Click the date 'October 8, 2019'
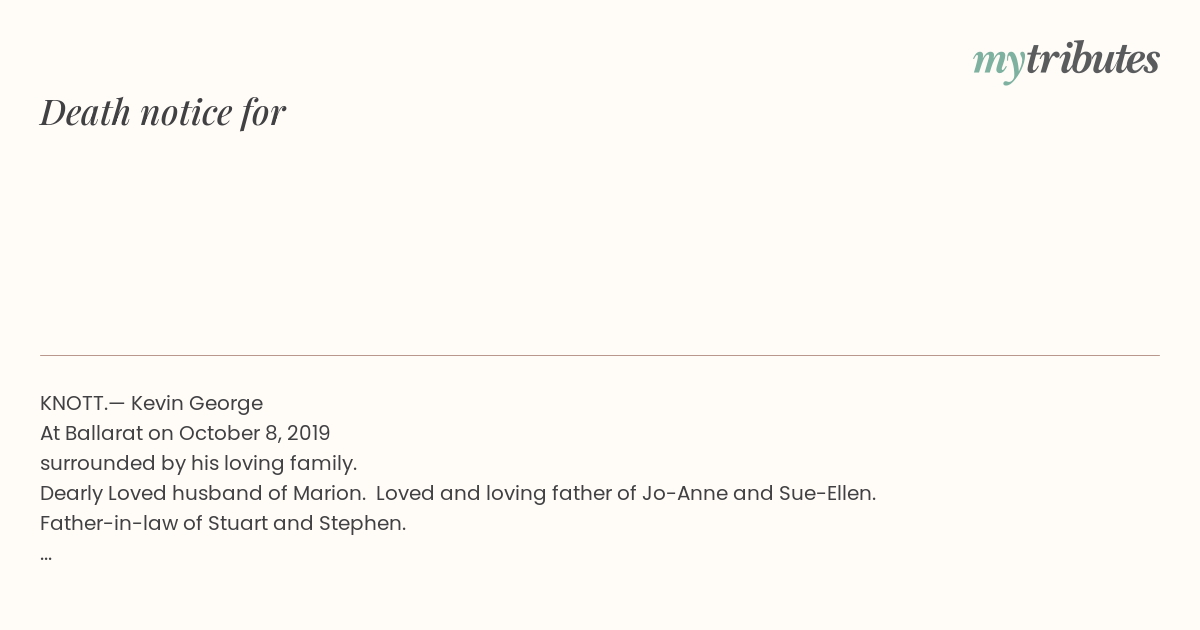This screenshot has width=1200, height=630. click(254, 433)
